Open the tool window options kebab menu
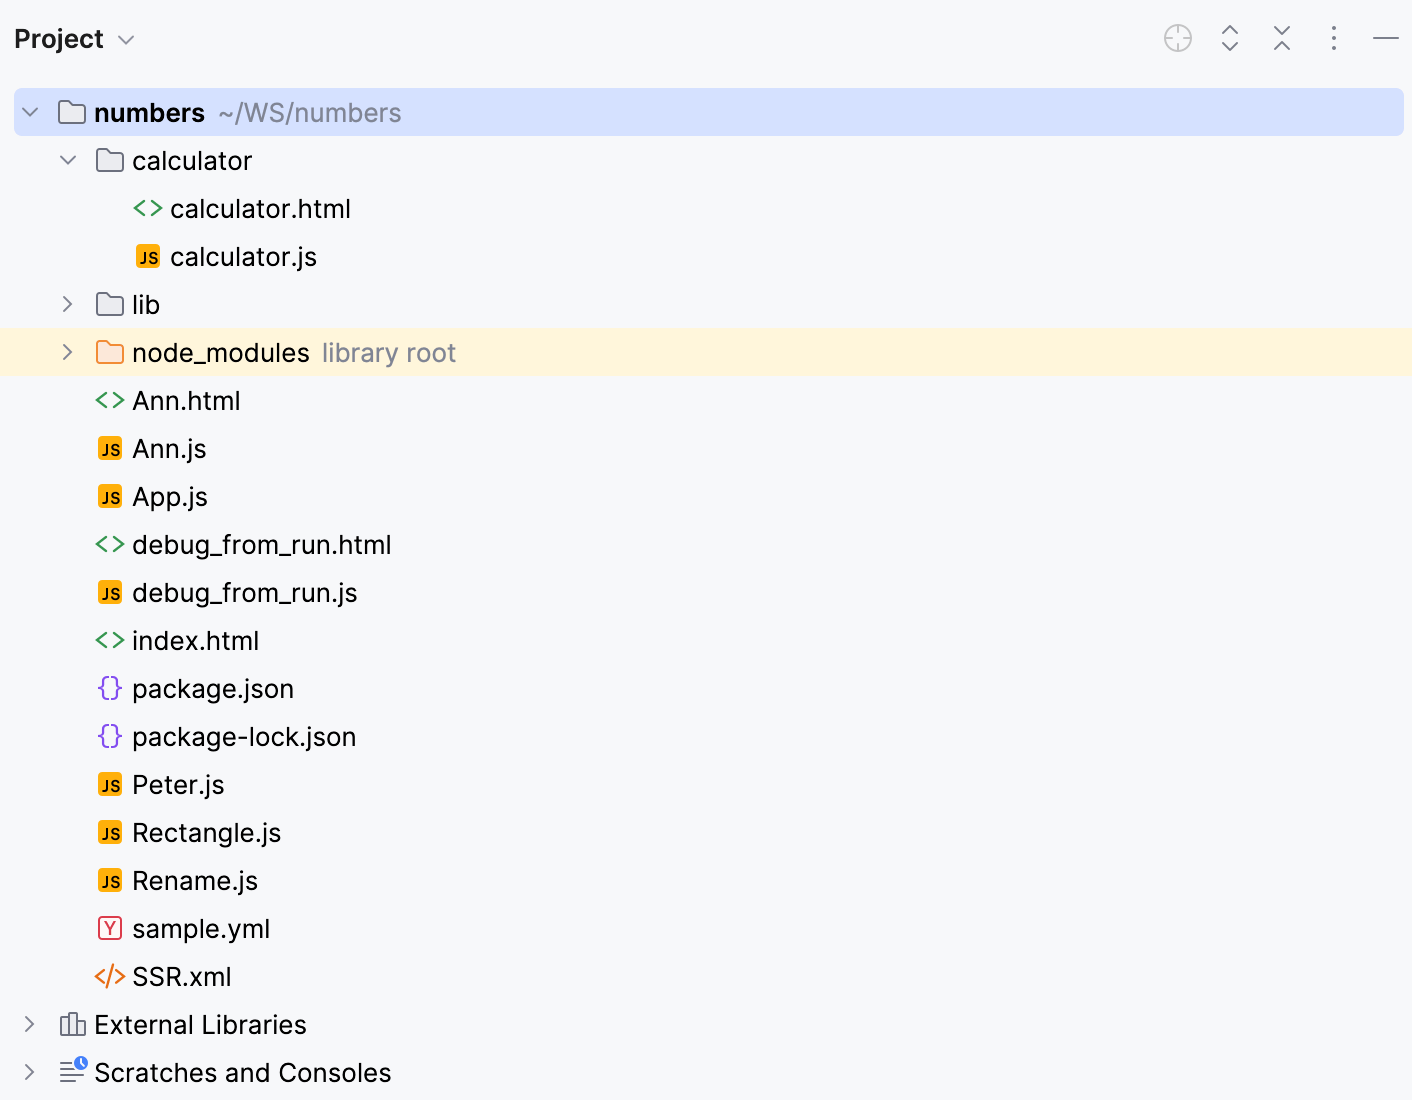Screen dimensions: 1412x1100 coord(1334,38)
